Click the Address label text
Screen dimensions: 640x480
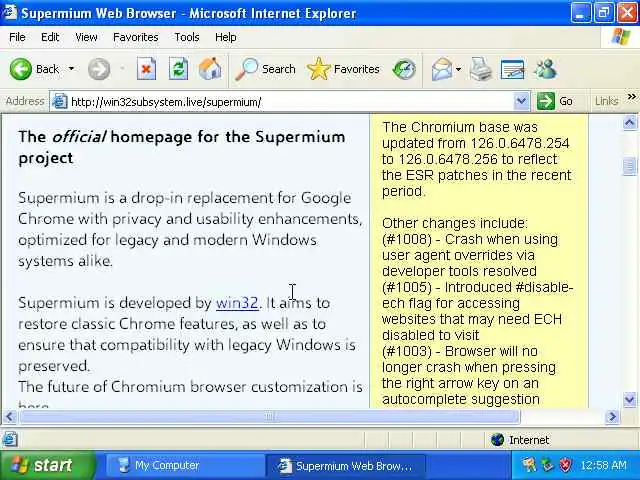(25, 101)
